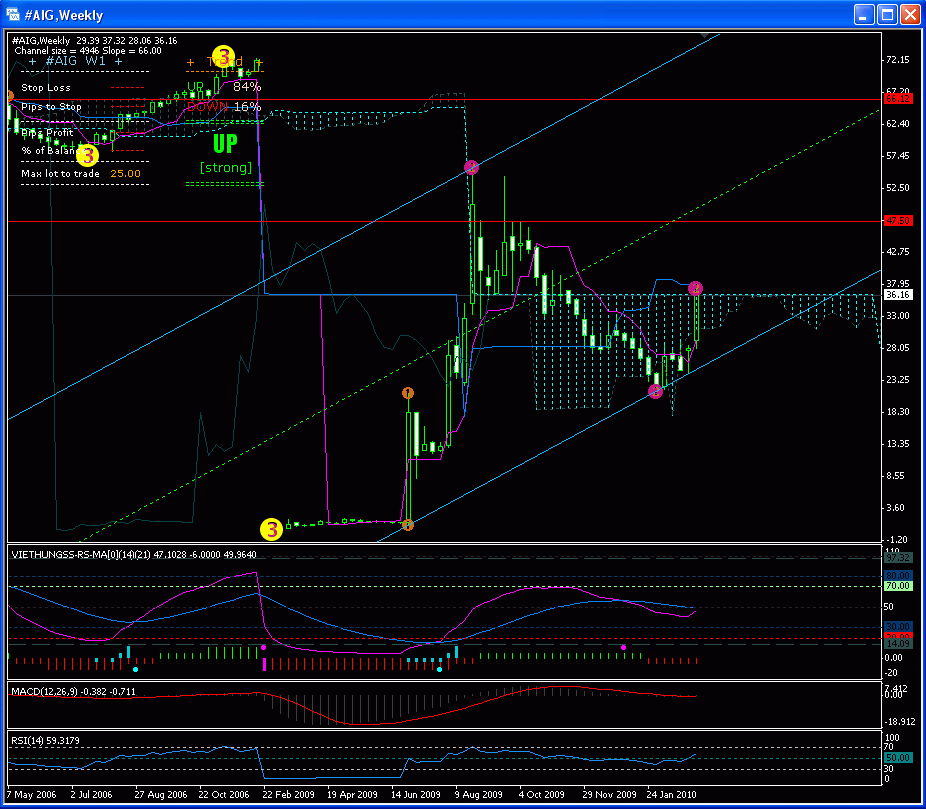Click the 50.00 level tag in RSI panel
The height and width of the screenshot is (809, 926).
898,758
